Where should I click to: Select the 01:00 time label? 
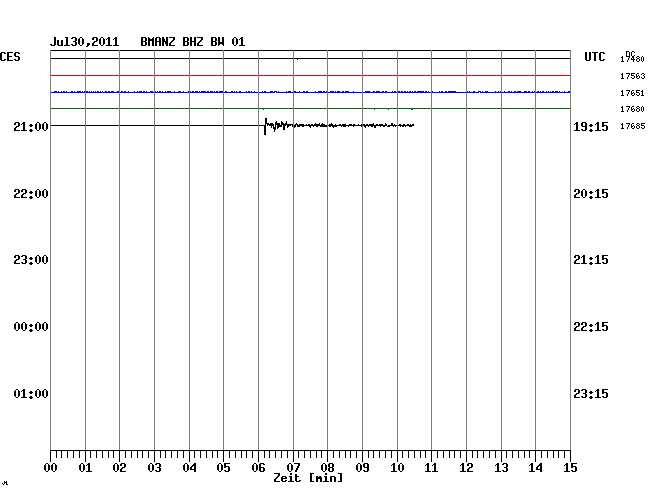click(31, 393)
